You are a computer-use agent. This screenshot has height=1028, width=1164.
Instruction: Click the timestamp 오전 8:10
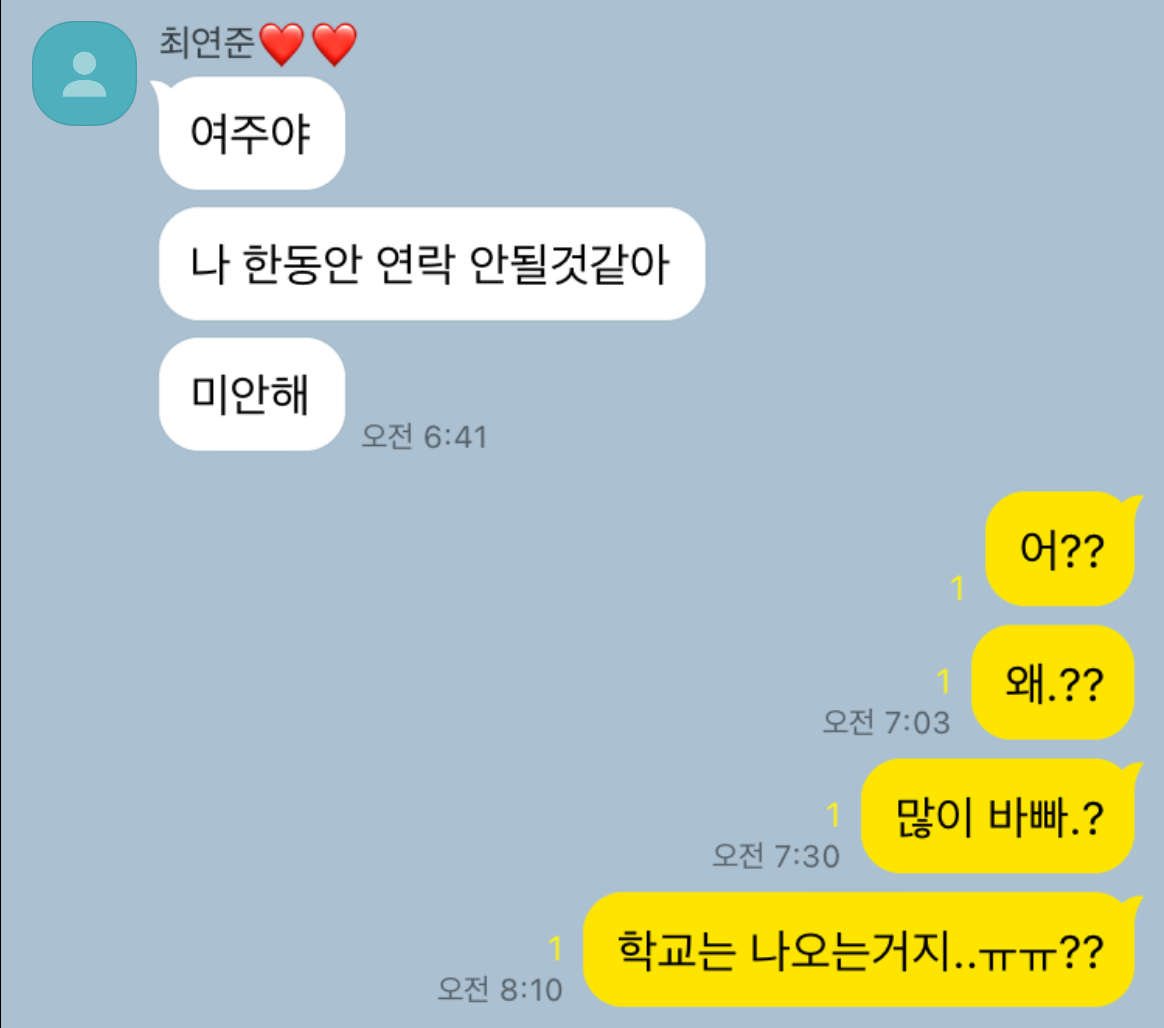pos(499,989)
